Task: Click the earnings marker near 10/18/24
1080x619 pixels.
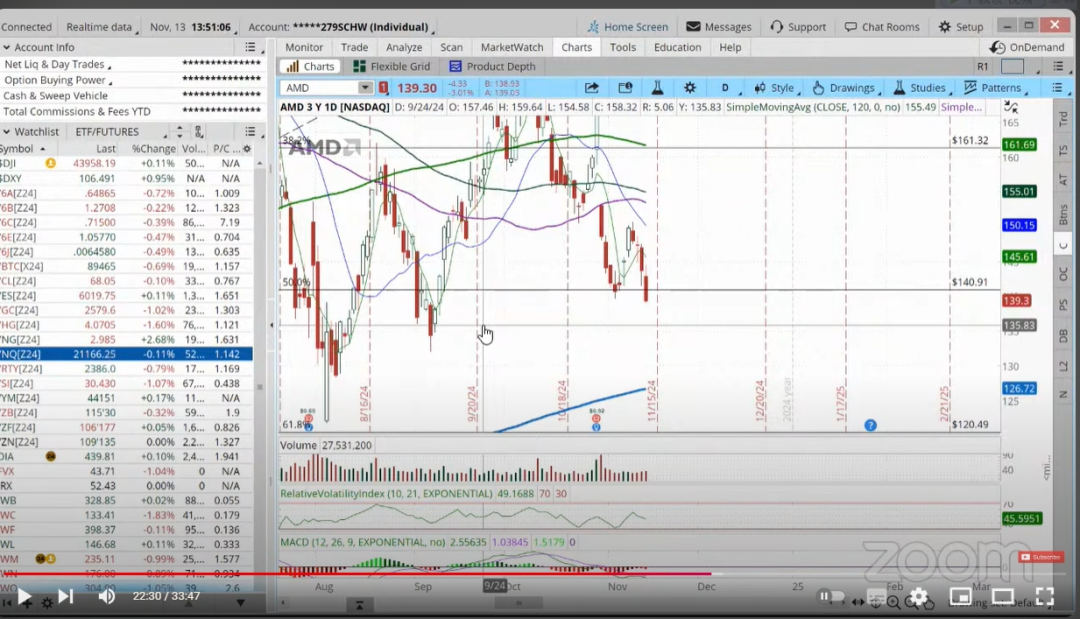Action: tap(596, 419)
